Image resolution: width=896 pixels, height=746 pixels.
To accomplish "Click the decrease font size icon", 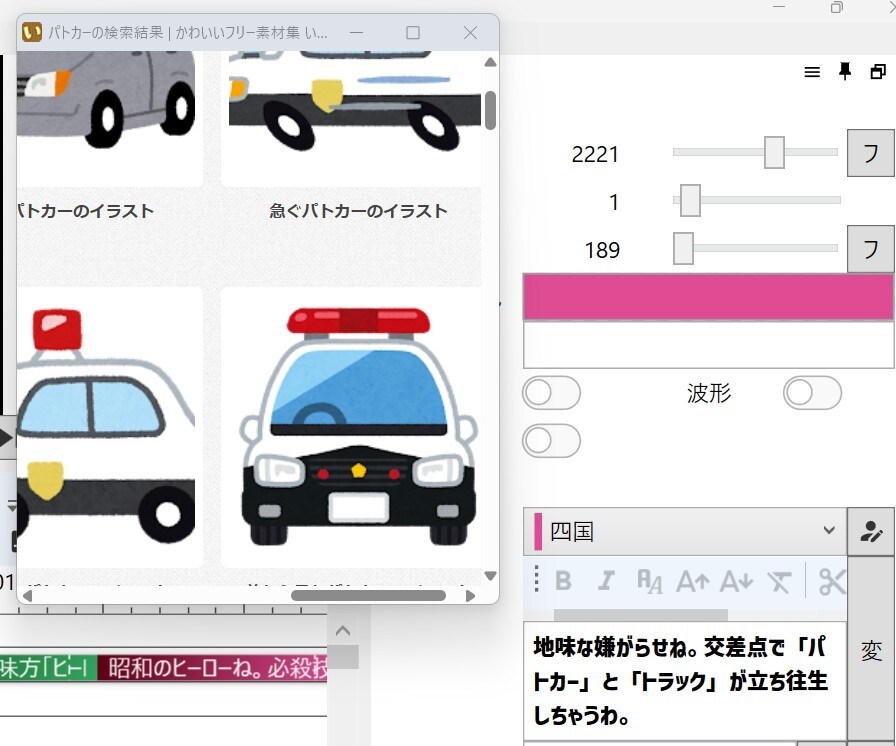I will pos(736,581).
